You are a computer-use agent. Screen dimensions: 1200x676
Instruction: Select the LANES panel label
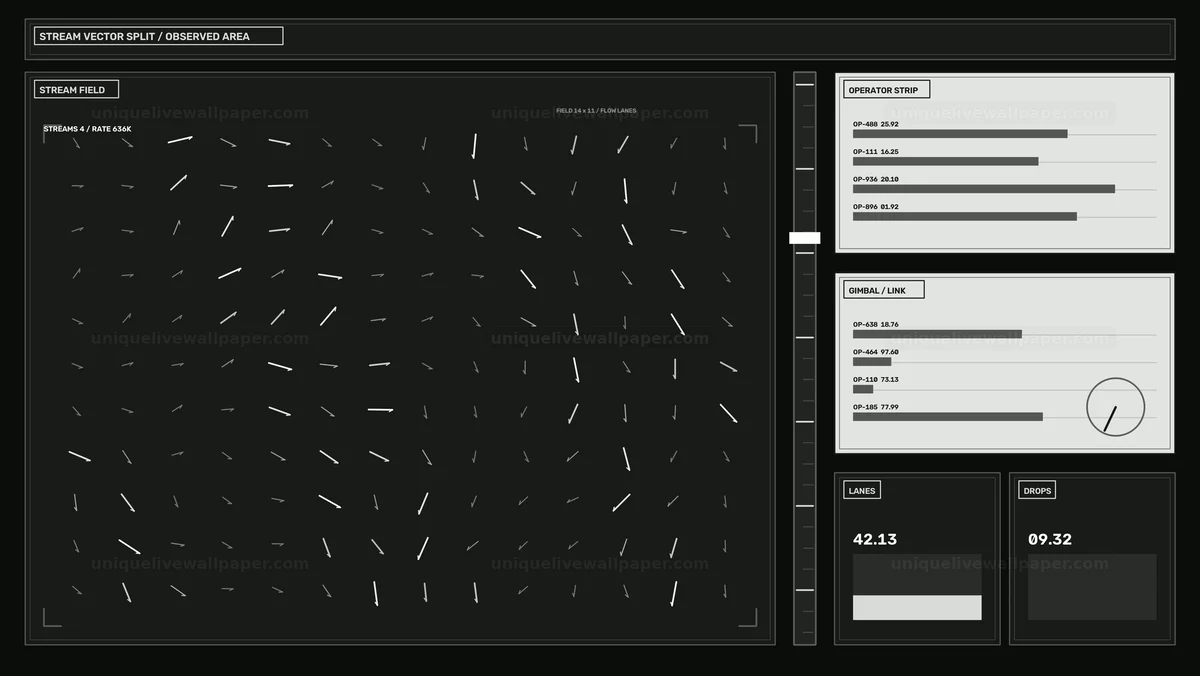(862, 491)
